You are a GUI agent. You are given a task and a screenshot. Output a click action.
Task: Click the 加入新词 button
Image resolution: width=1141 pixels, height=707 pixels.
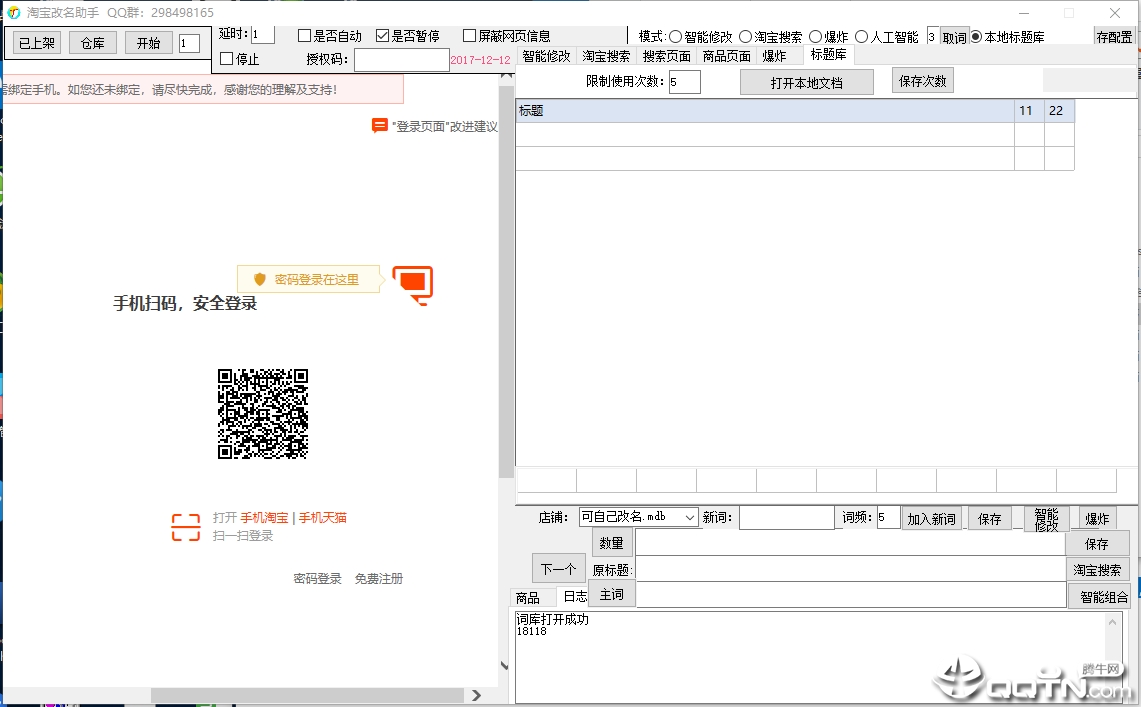[x=931, y=519]
